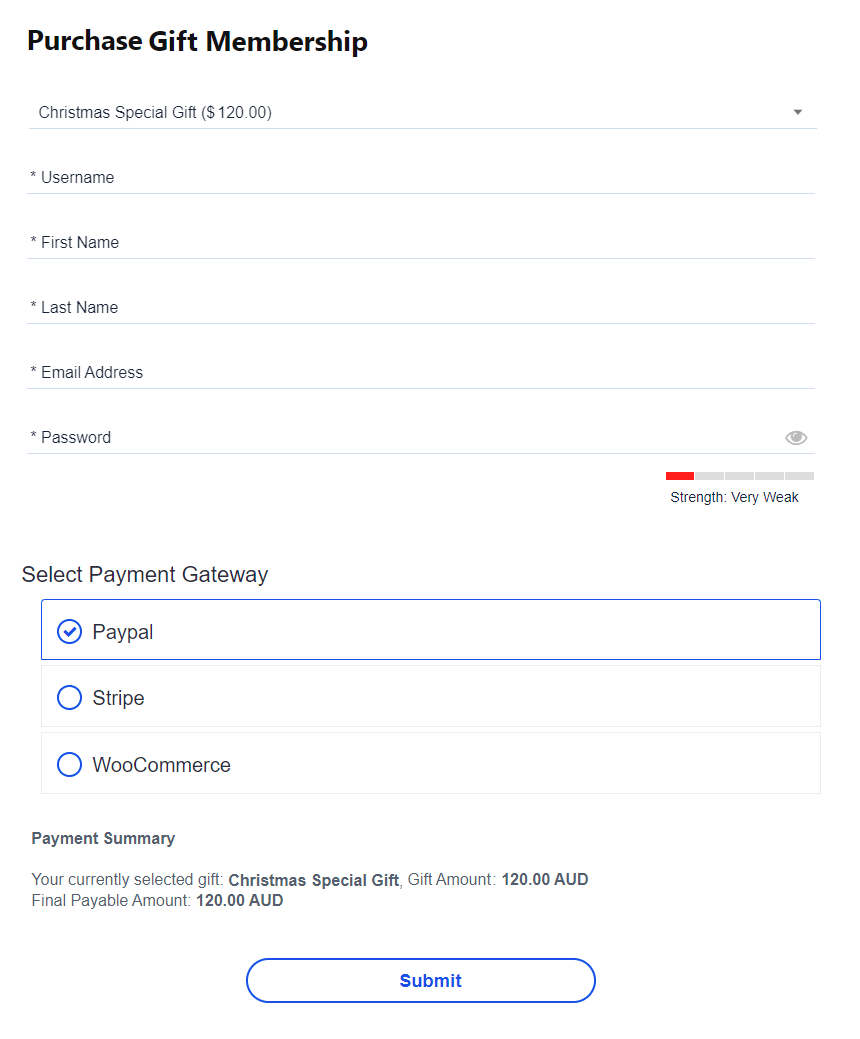Screen dimensions: 860x1039
Task: Click the Strength: Very Weak label
Action: pos(734,497)
